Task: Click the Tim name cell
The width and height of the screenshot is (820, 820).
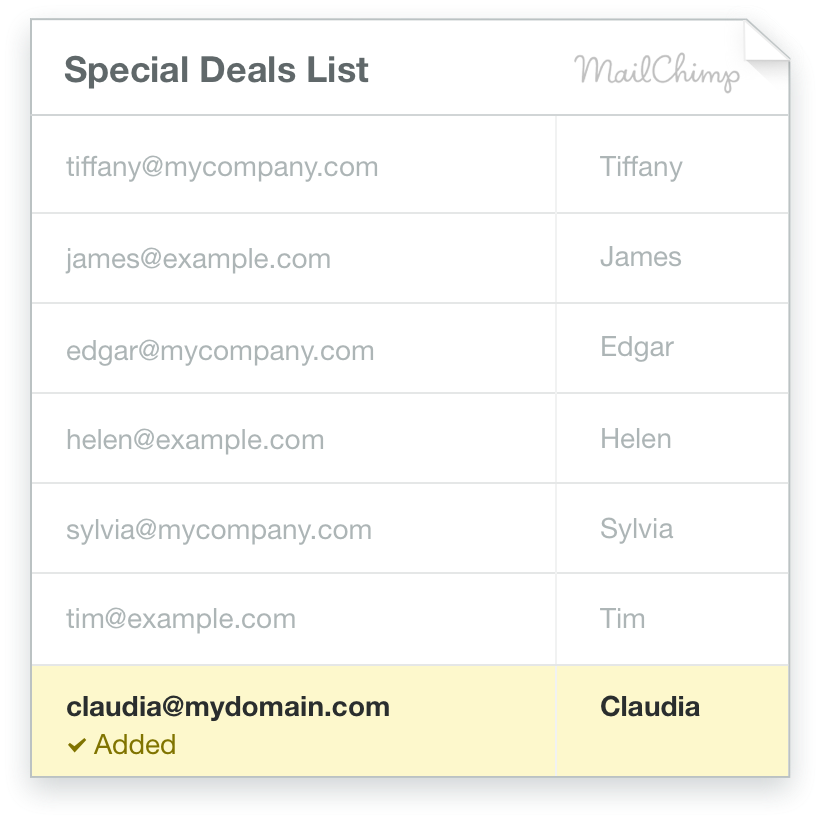Action: [673, 619]
